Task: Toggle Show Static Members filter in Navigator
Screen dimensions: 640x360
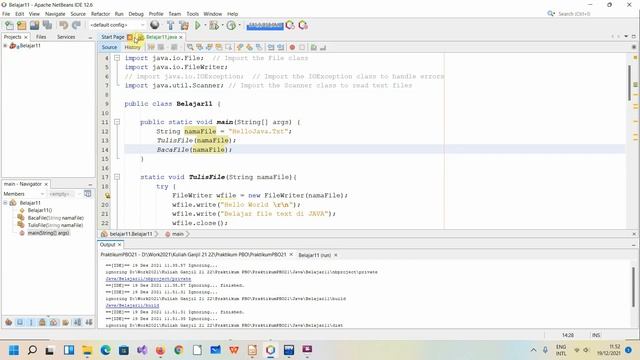Action: (x=31, y=322)
